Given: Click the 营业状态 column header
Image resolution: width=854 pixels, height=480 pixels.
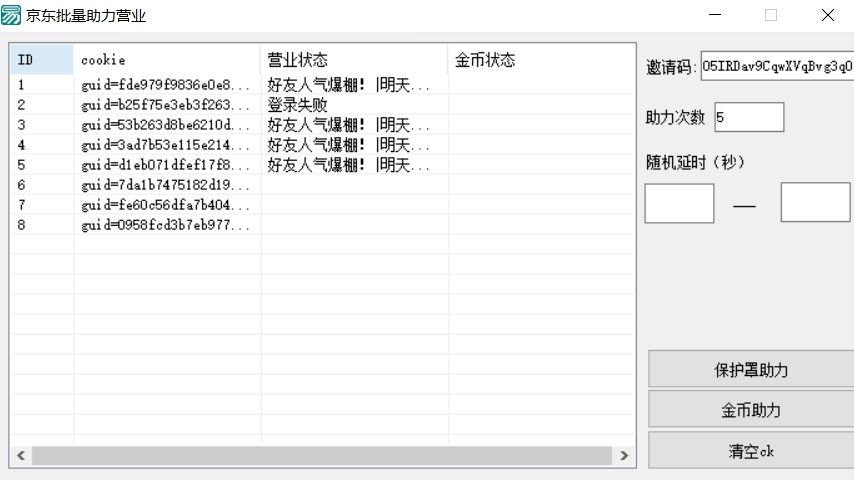Looking at the screenshot, I should tap(354, 61).
